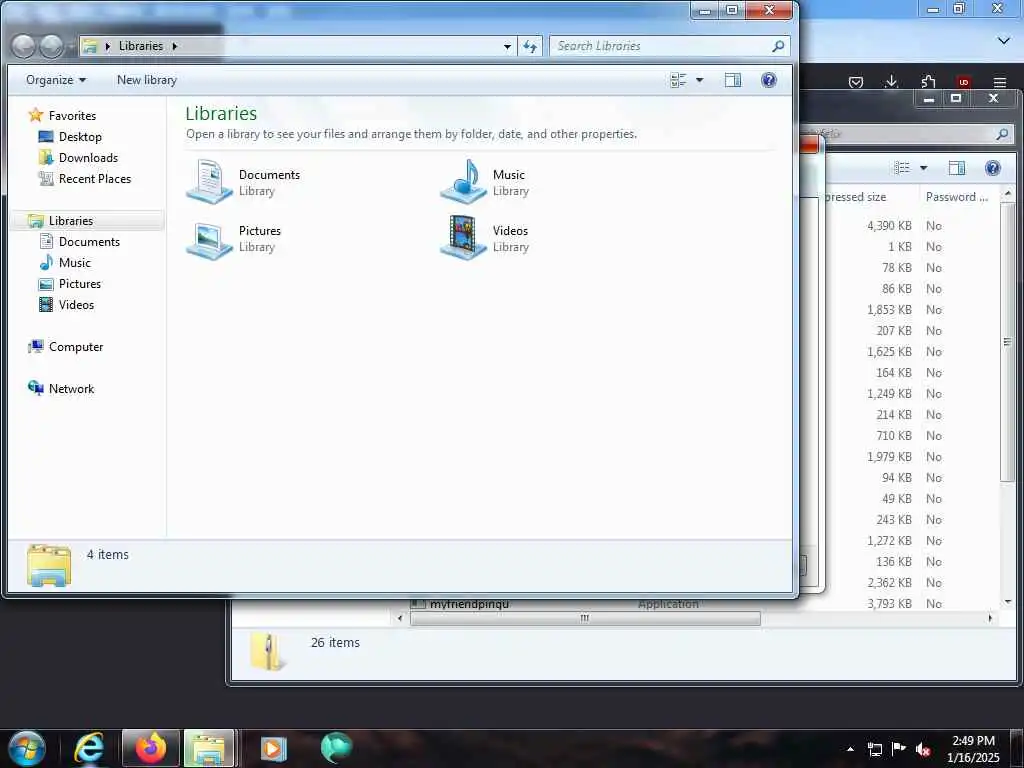1024x768 pixels.
Task: Select Pictures under Libraries in sidebar
Action: click(80, 283)
